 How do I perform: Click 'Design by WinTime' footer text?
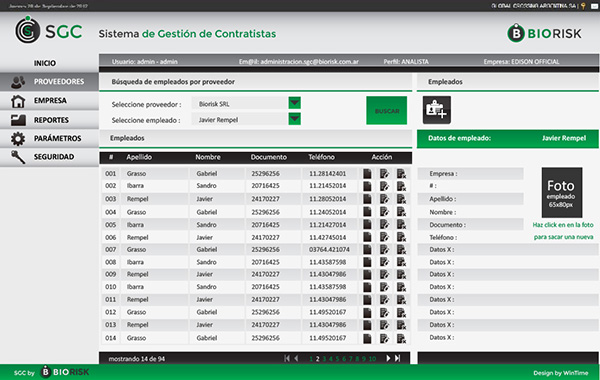pos(561,373)
